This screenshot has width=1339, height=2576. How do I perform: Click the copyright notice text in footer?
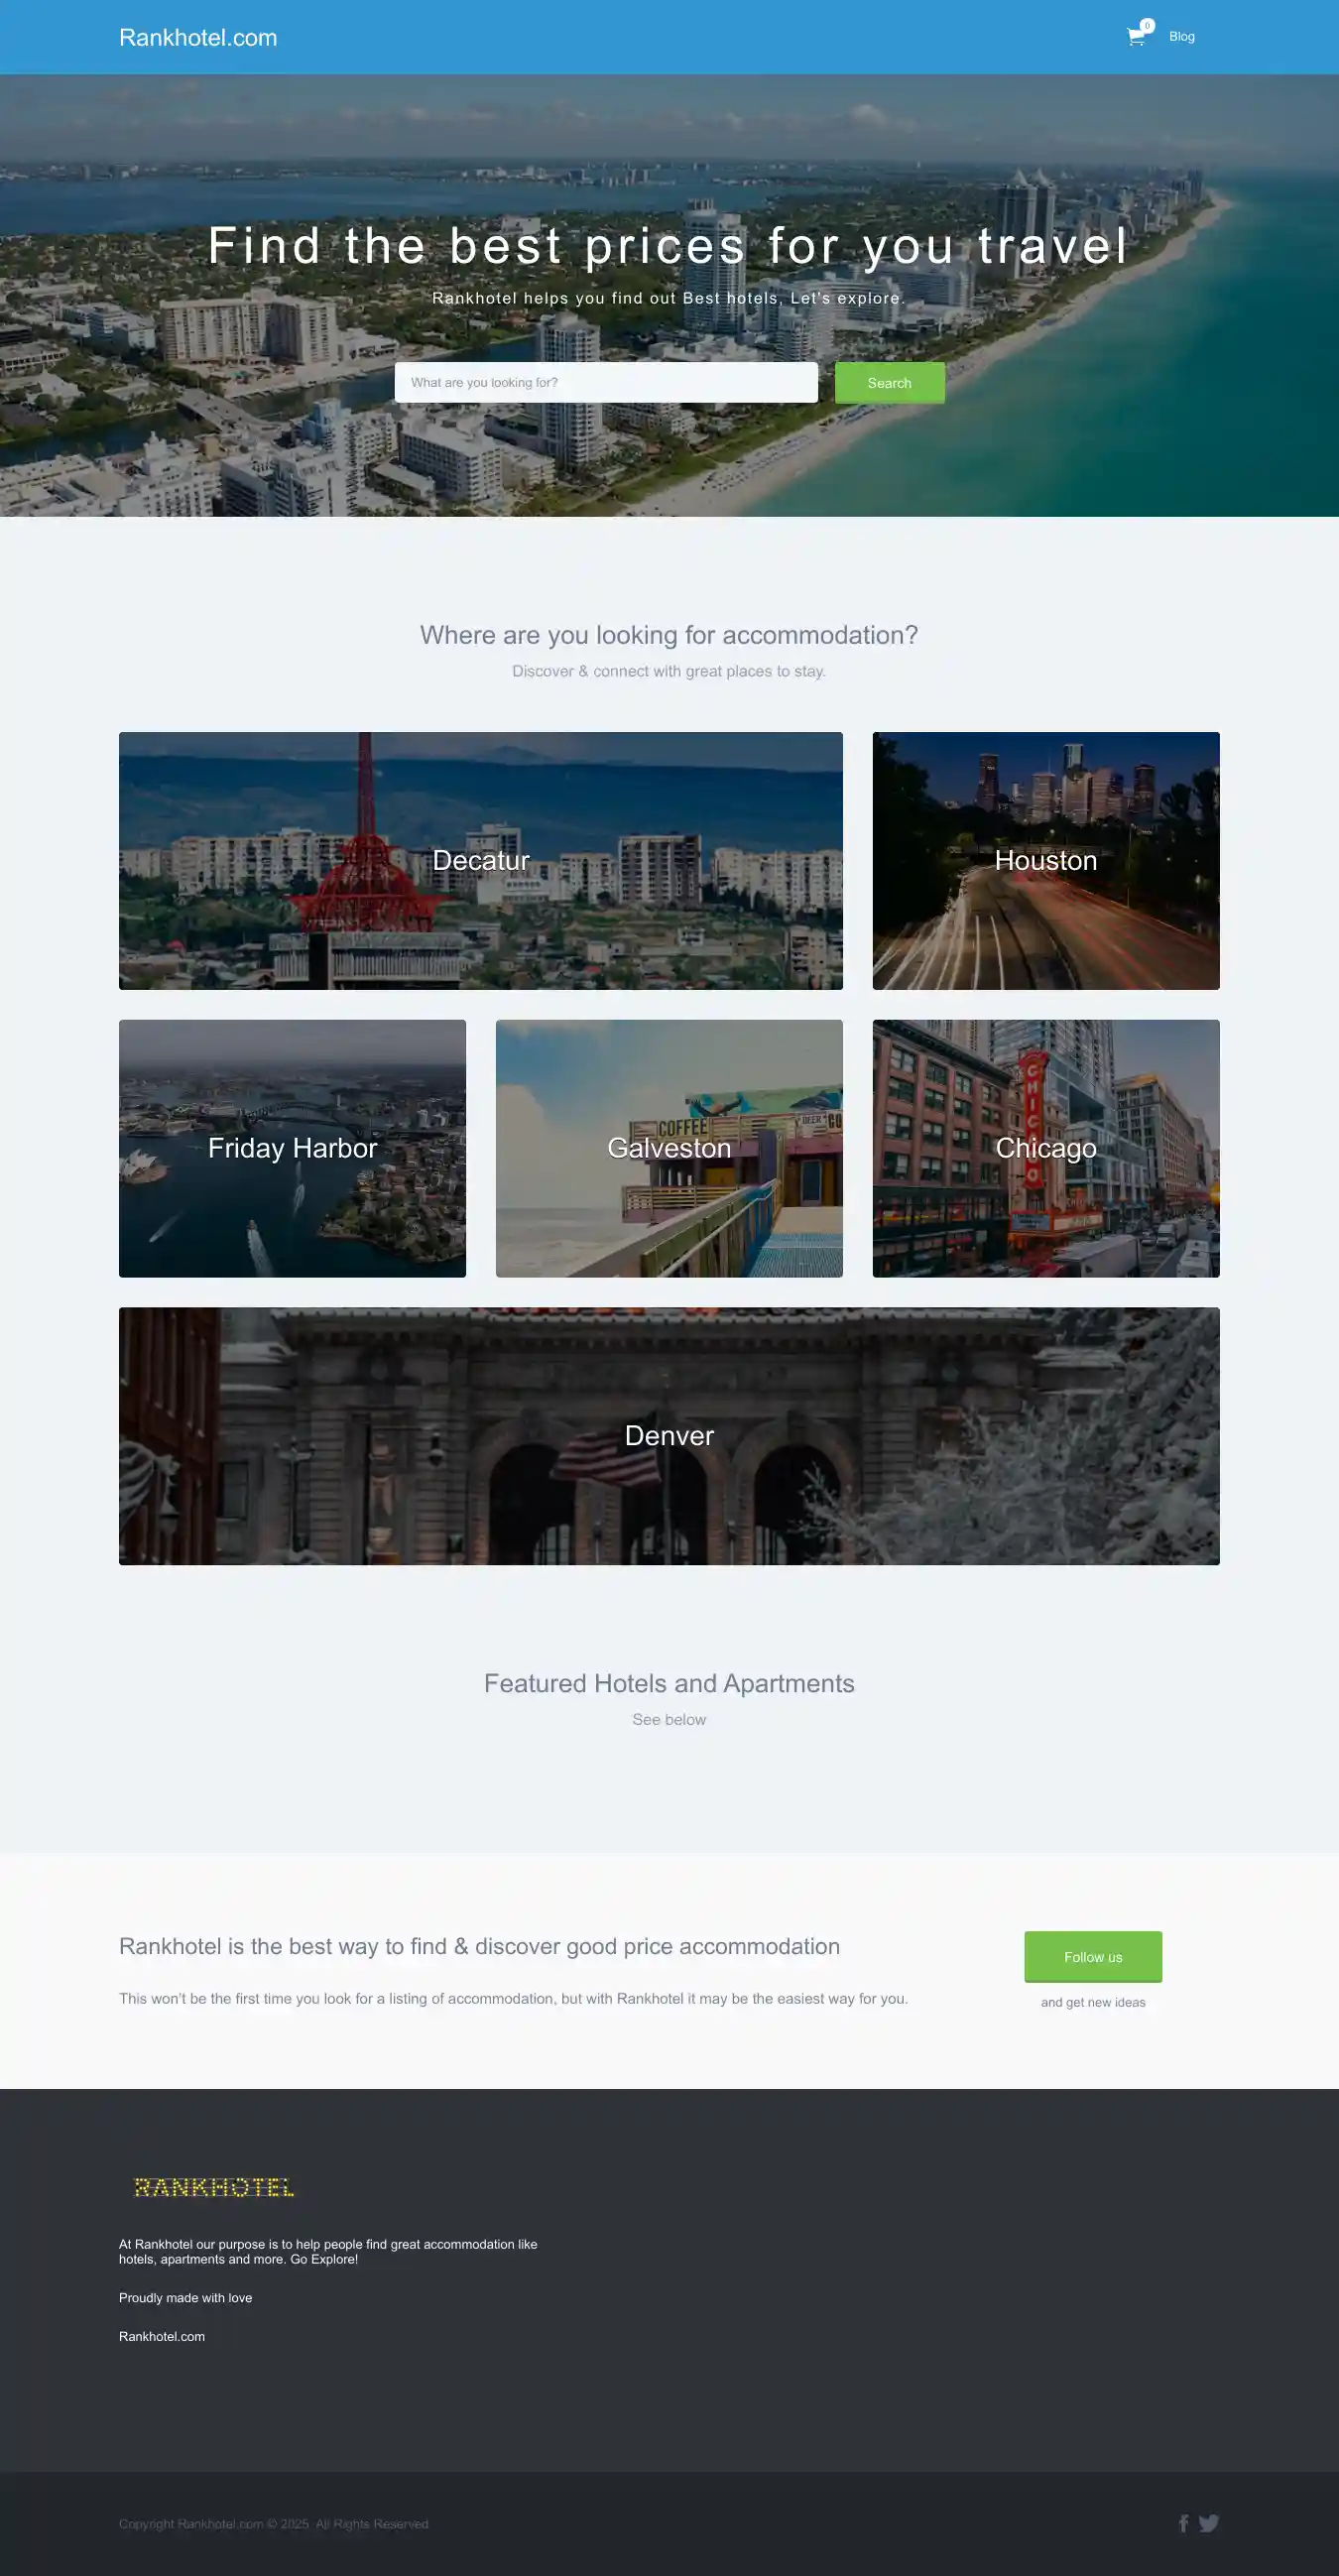coord(273,2524)
